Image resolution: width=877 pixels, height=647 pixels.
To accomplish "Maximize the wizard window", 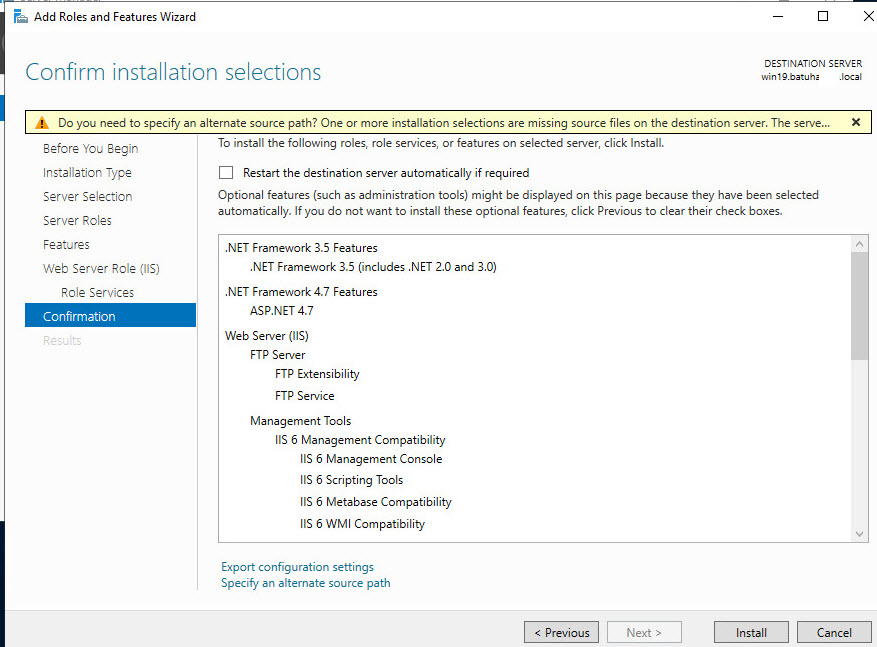I will click(823, 16).
